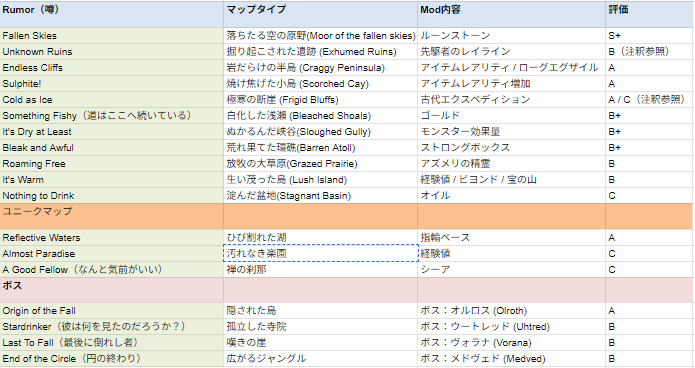Click the 'Barren Atoll' map cell
Screen dimensions: 695x368
click(320, 148)
